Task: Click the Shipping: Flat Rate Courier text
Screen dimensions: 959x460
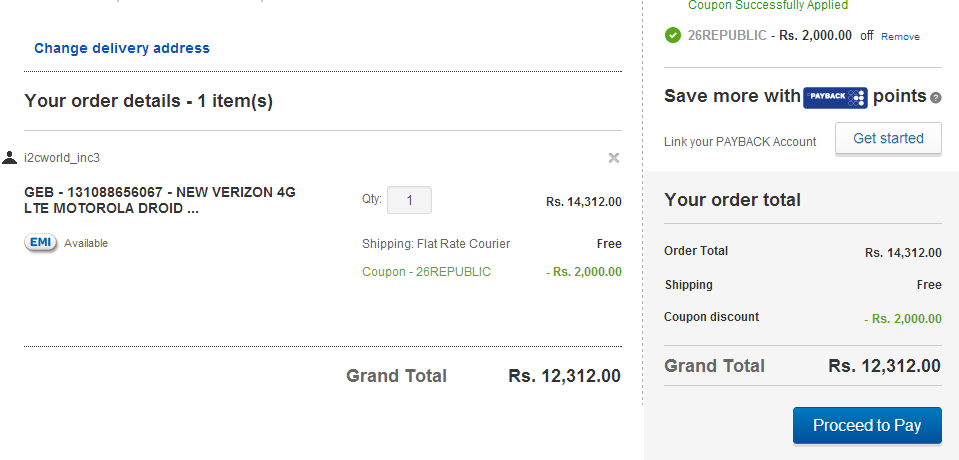Action: [435, 244]
